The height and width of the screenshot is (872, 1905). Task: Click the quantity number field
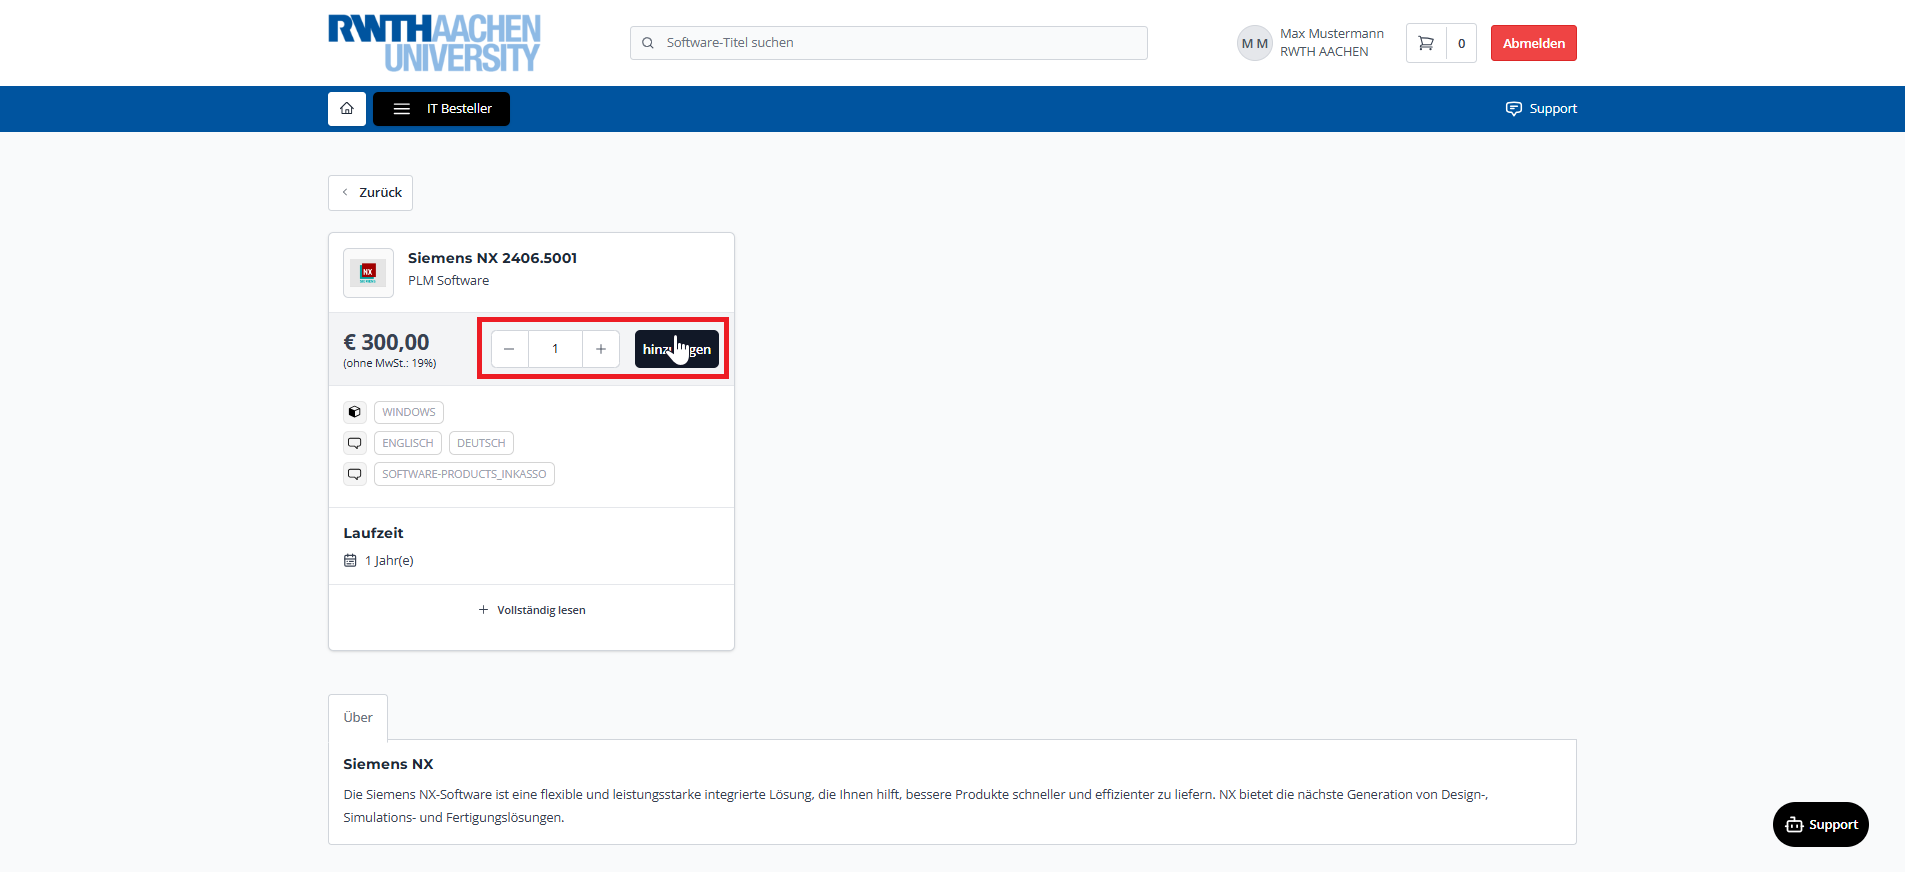pyautogui.click(x=555, y=349)
